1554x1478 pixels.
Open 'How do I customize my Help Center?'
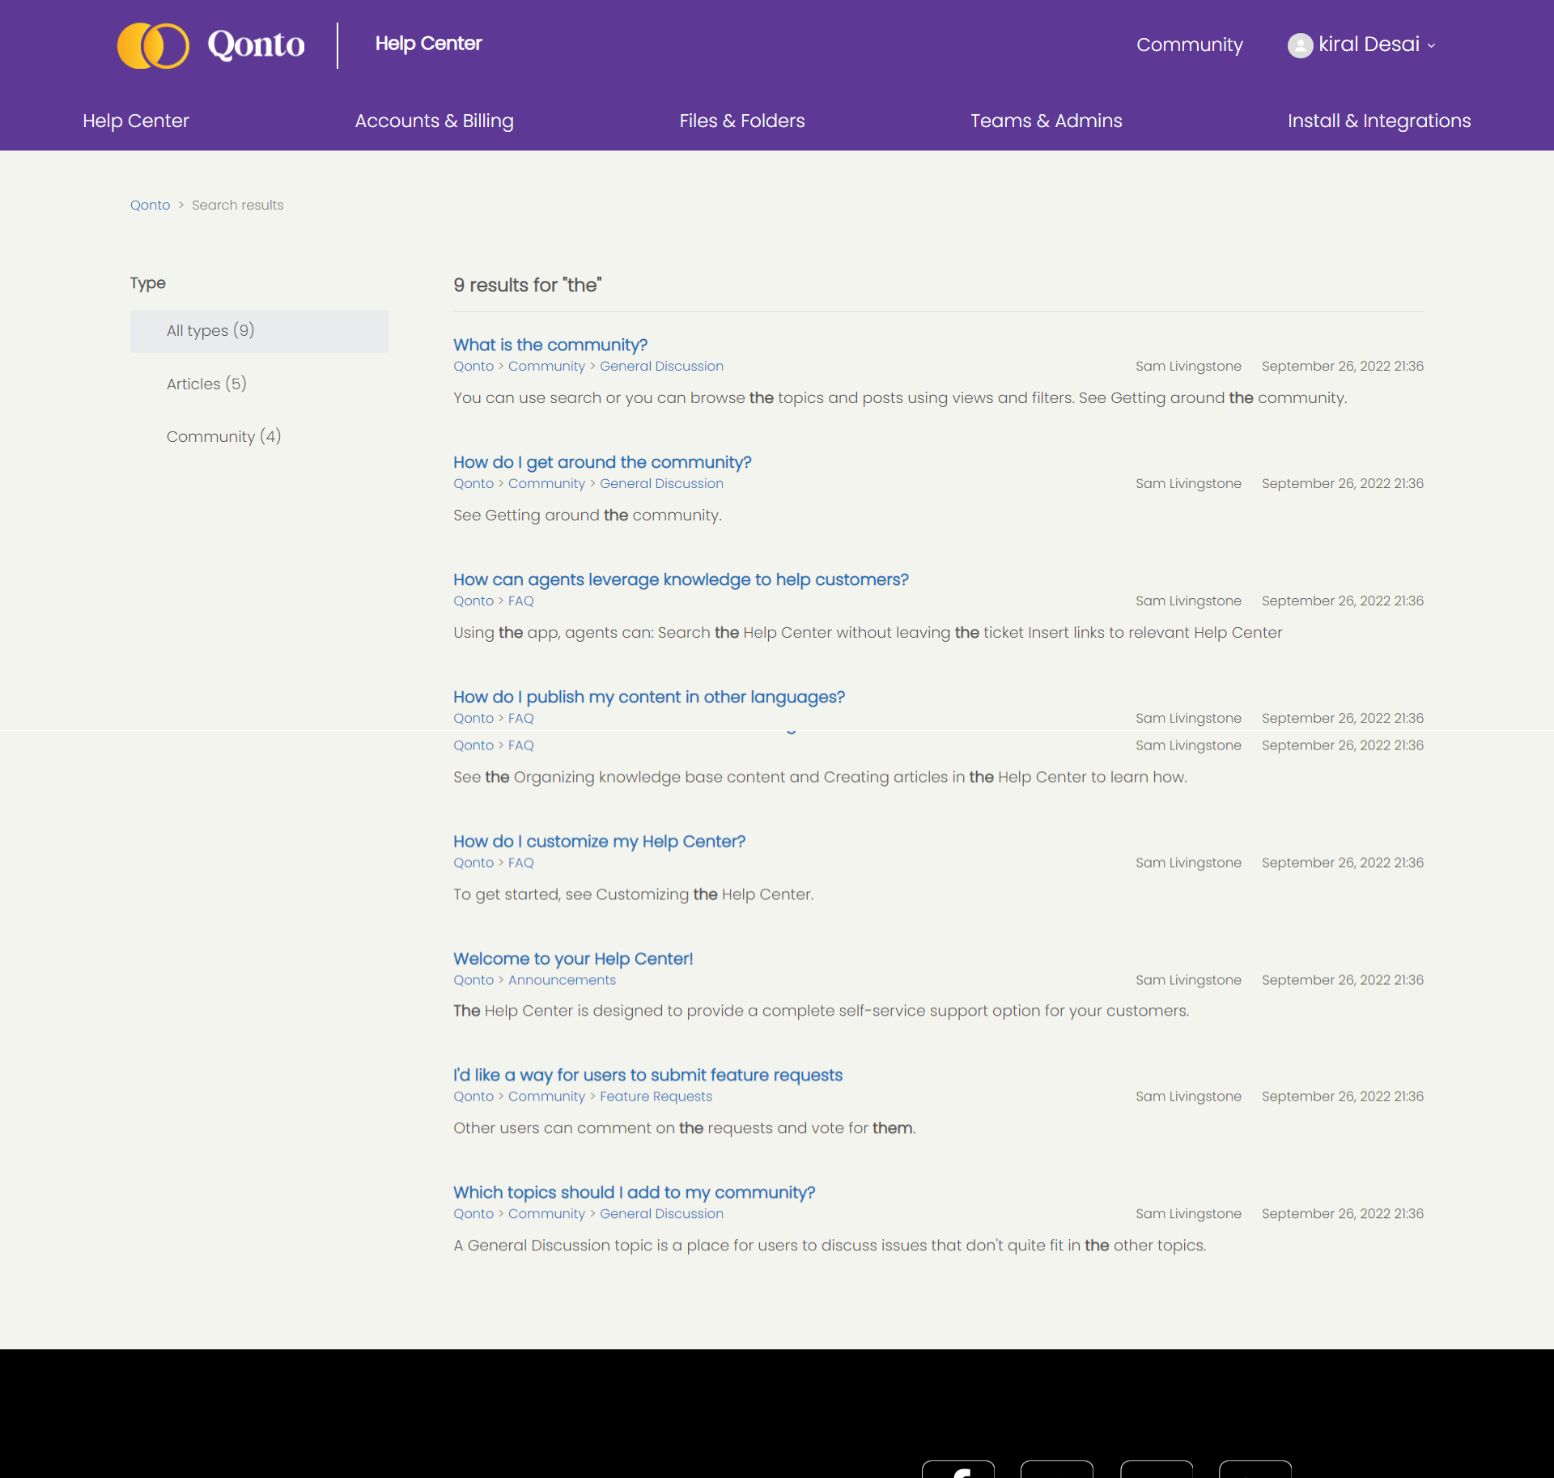click(599, 841)
